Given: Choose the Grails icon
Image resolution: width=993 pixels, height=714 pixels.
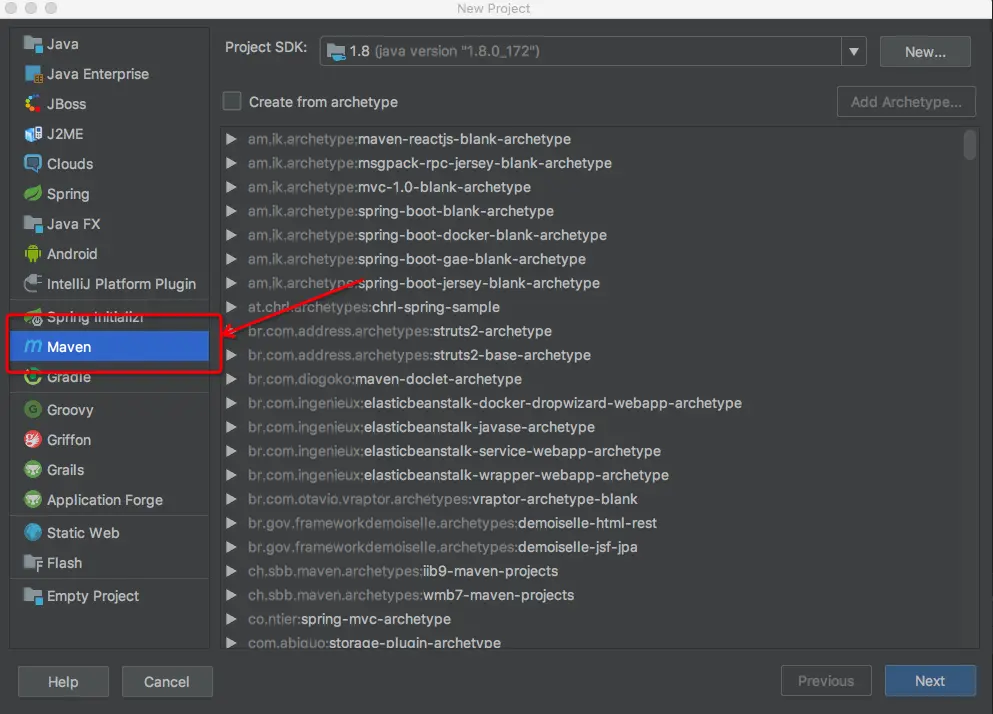Looking at the screenshot, I should (32, 469).
